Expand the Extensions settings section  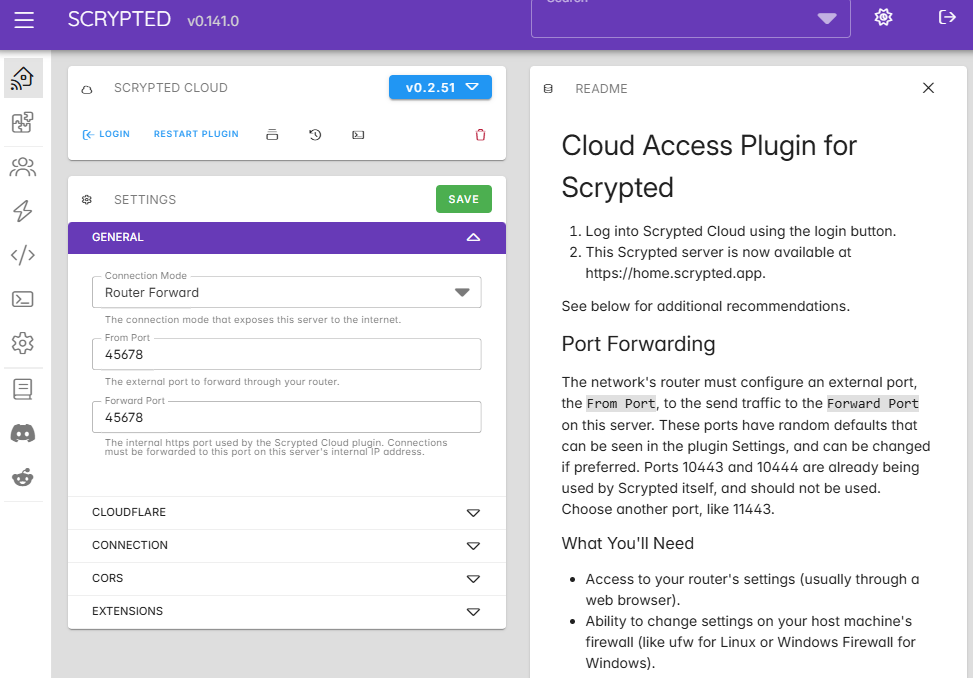286,612
